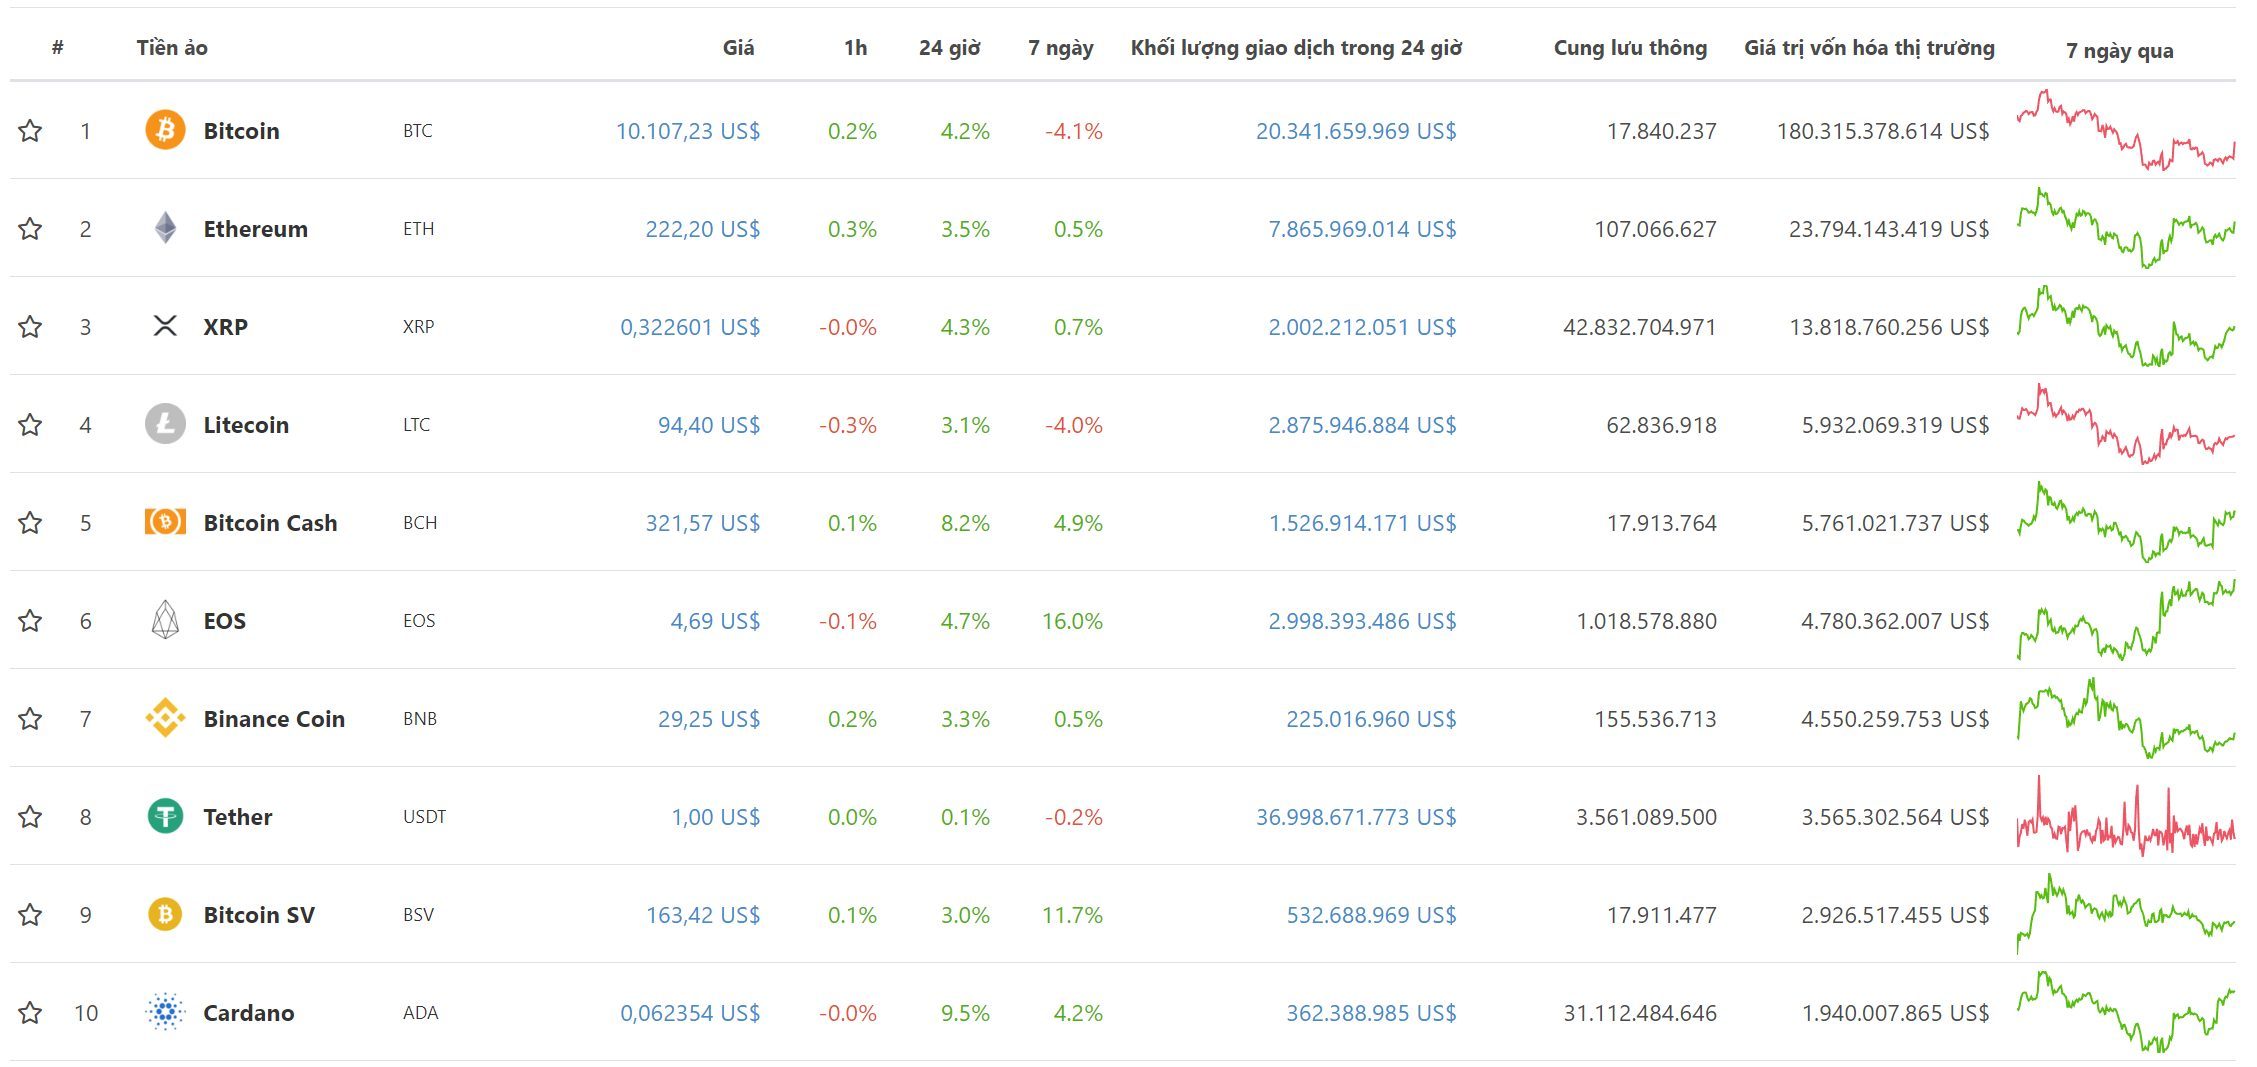The image size is (2257, 1067).
Task: Open the Bitcoin Cash name link
Action: pyautogui.click(x=270, y=522)
